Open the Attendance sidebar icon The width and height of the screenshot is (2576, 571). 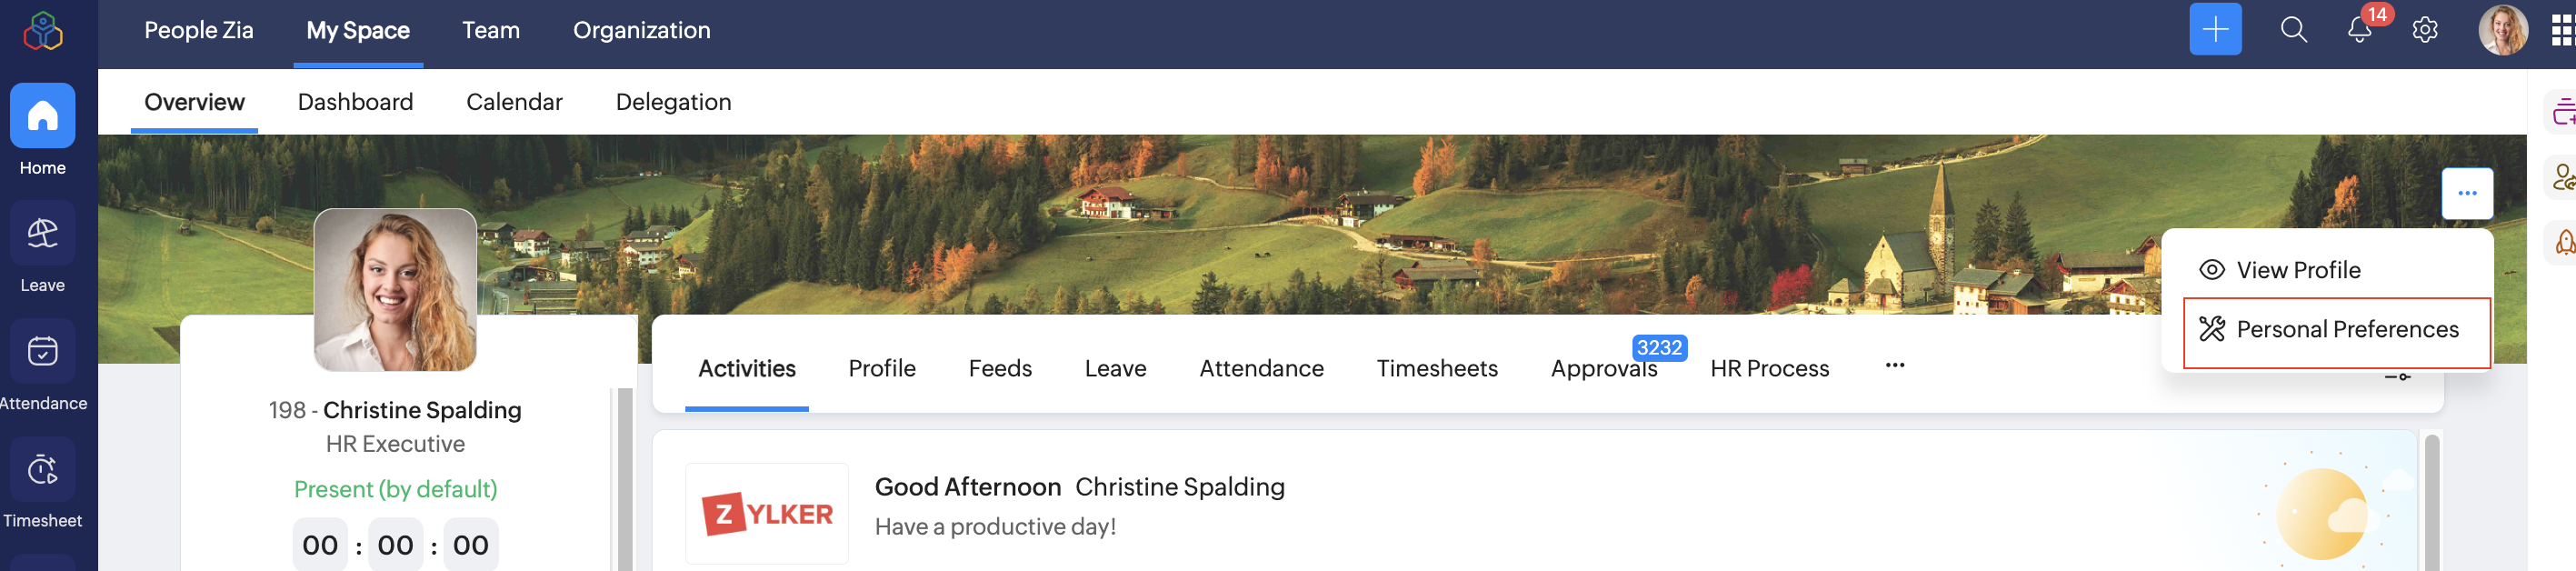tap(42, 352)
